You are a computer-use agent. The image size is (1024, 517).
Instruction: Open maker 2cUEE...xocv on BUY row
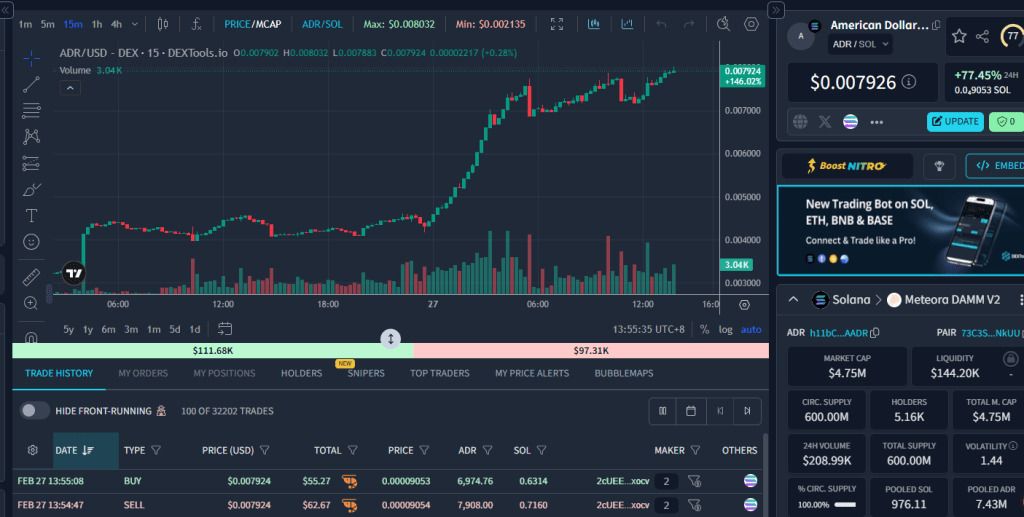[x=622, y=481]
